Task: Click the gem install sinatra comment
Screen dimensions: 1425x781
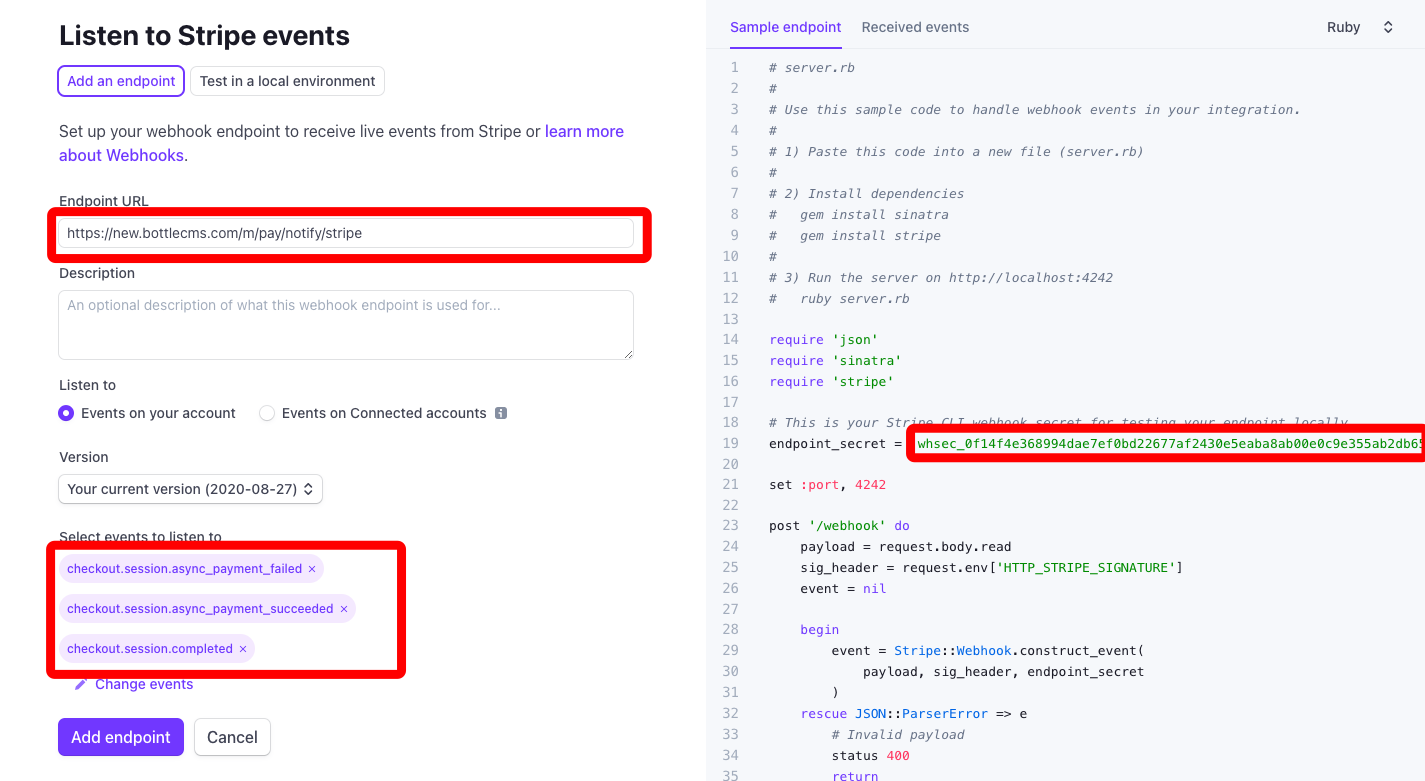Action: click(859, 214)
